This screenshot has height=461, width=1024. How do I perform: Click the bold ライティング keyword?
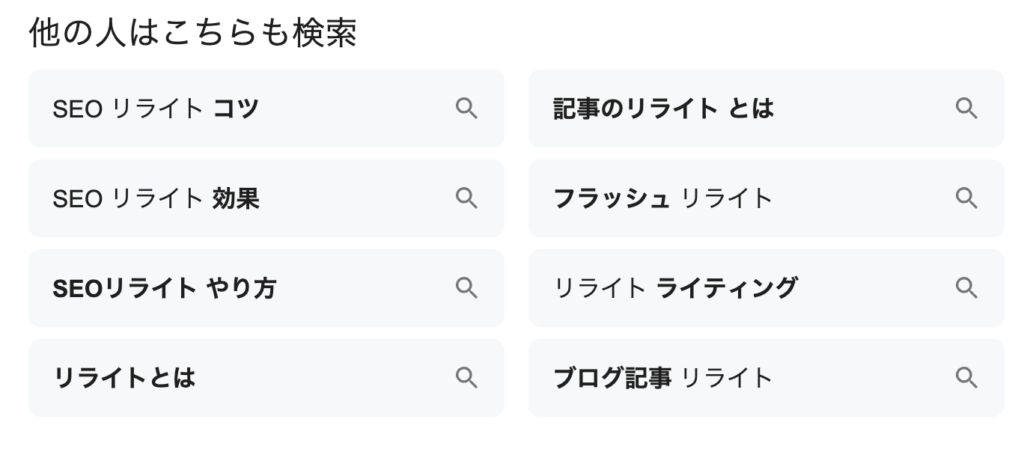(727, 289)
